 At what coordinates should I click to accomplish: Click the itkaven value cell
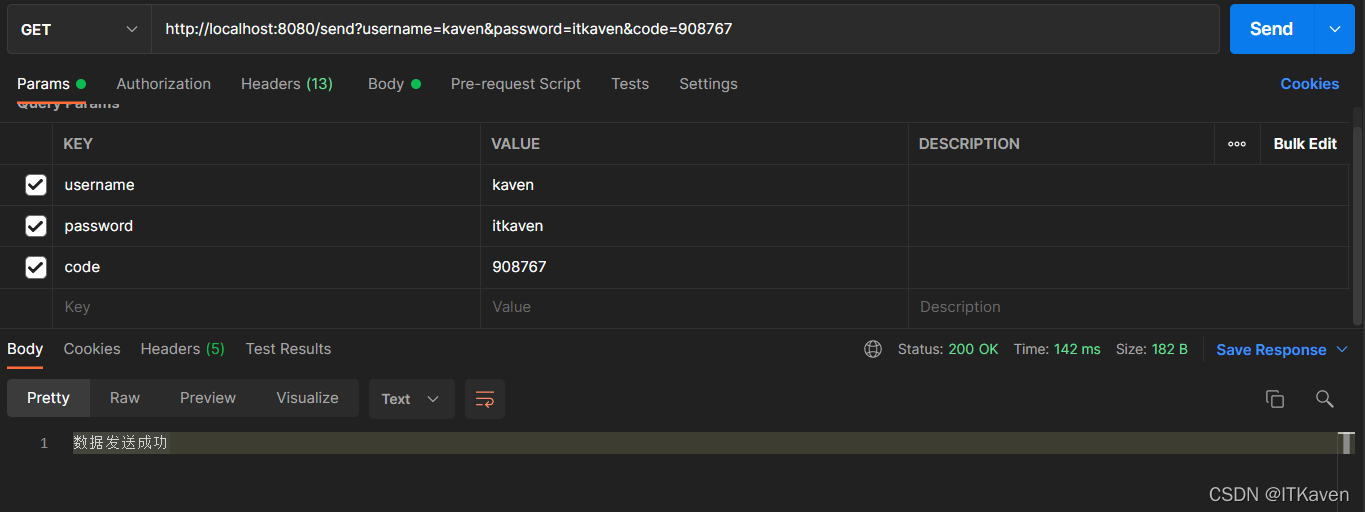[694, 226]
